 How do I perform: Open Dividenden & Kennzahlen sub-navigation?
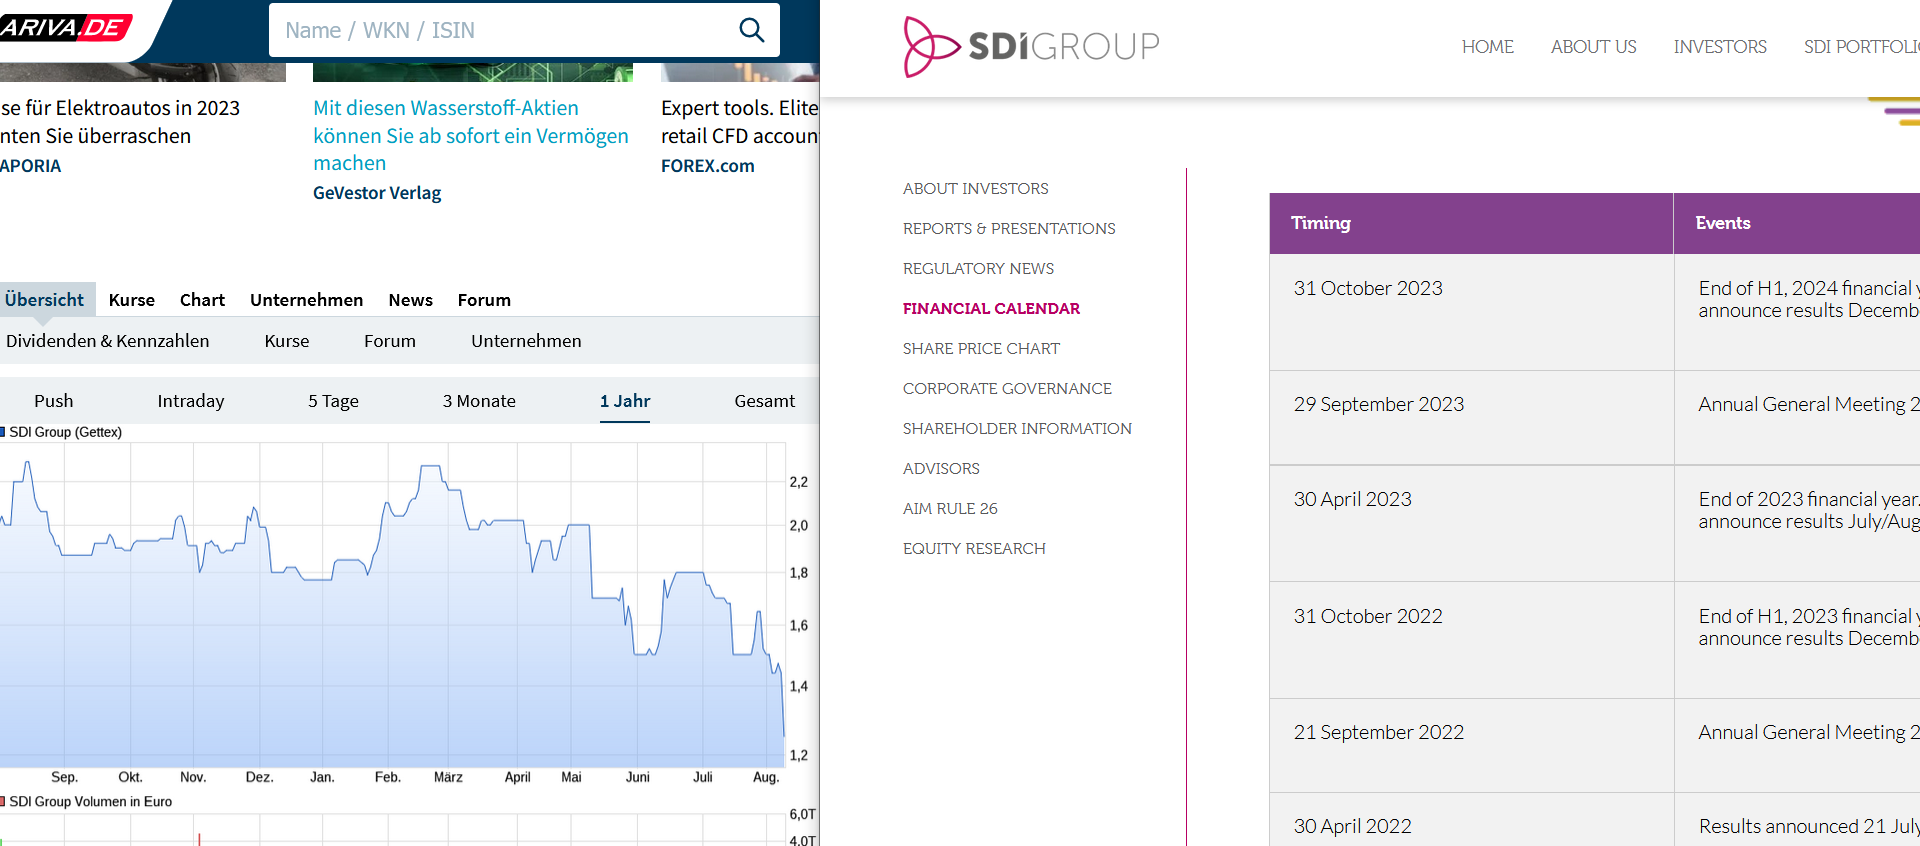click(108, 341)
